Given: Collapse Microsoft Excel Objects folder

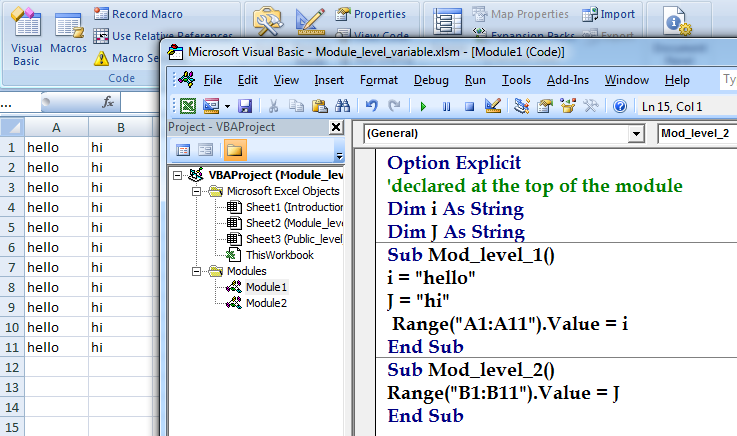Looking at the screenshot, I should 196,191.
